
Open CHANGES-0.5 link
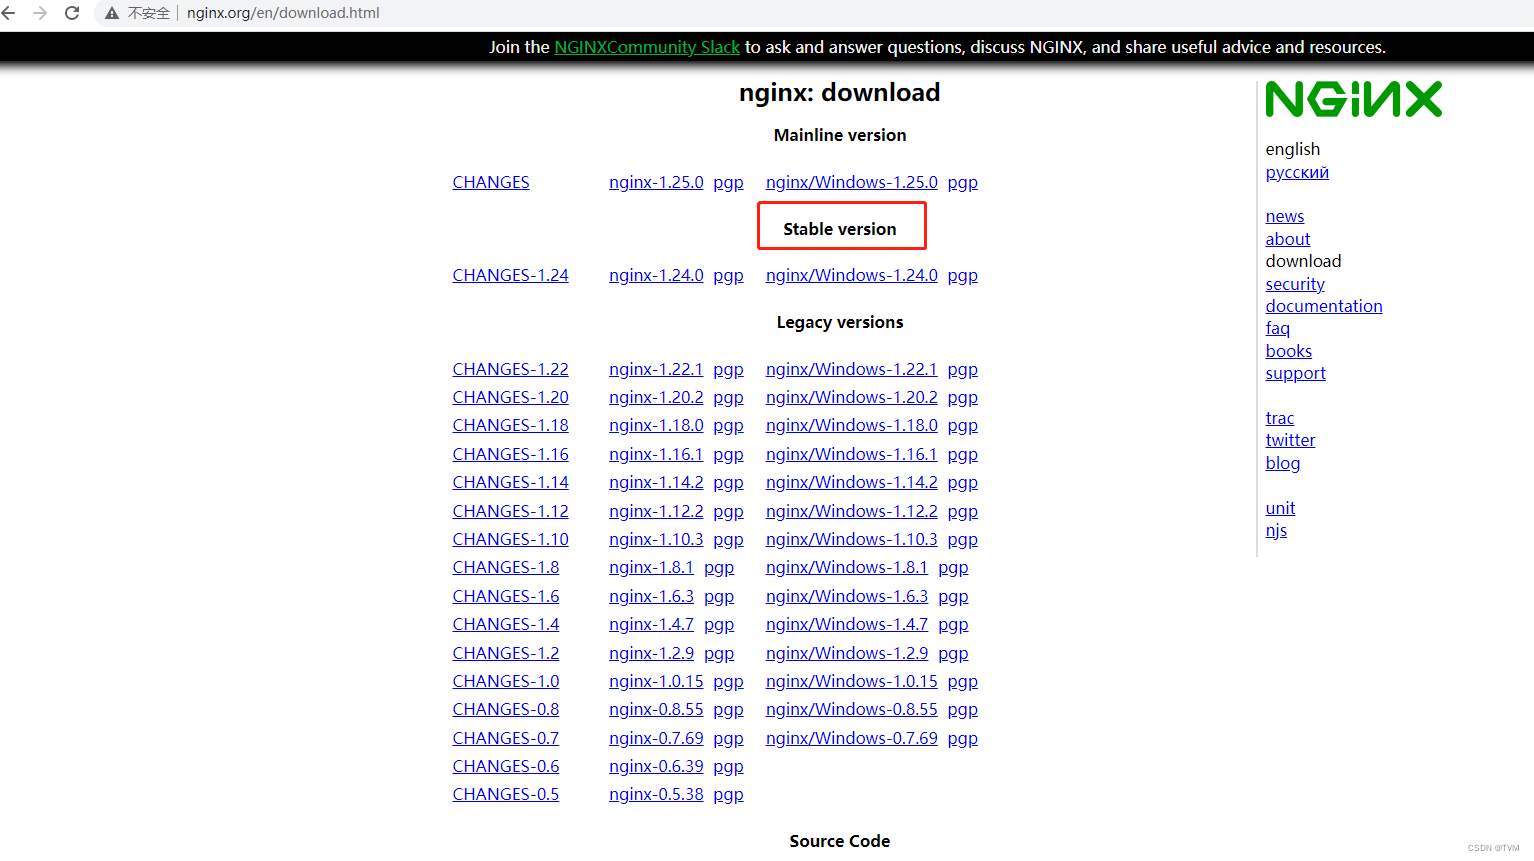coord(505,794)
